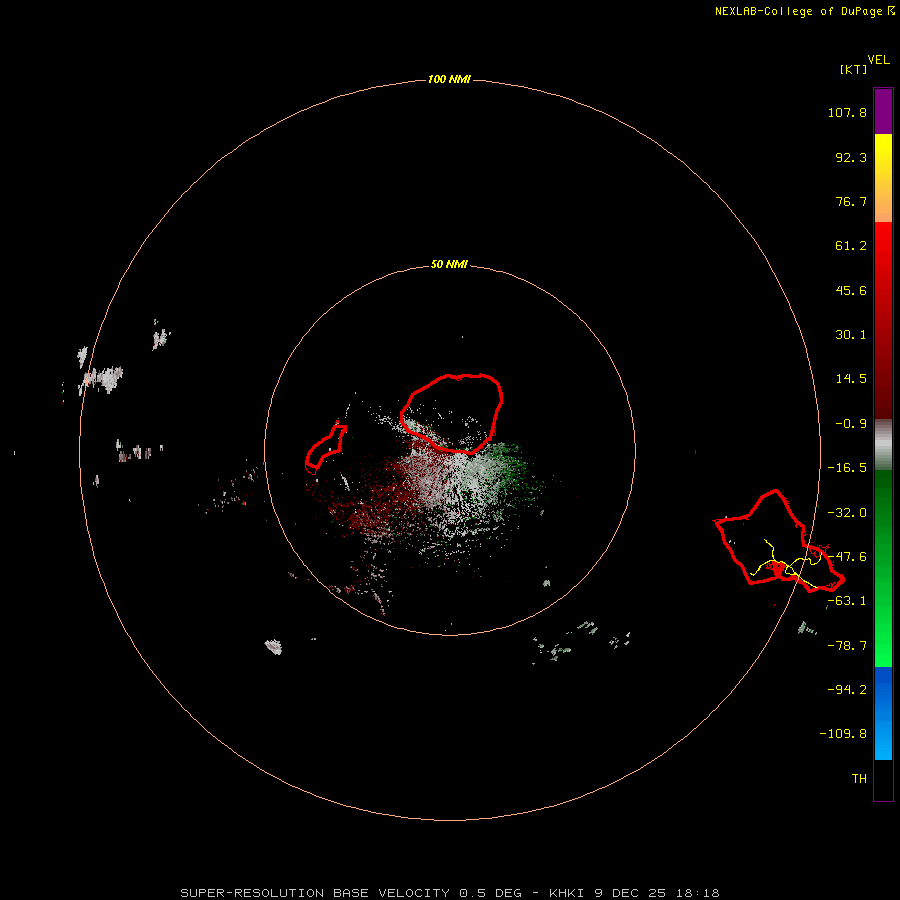900x900 pixels.
Task: Click the 14.5 velocity scale value
Action: coord(851,379)
